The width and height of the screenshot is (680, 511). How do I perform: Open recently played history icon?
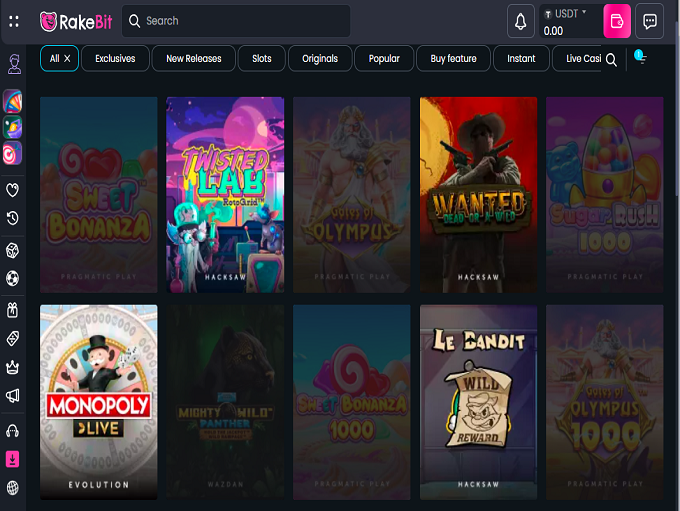point(13,218)
